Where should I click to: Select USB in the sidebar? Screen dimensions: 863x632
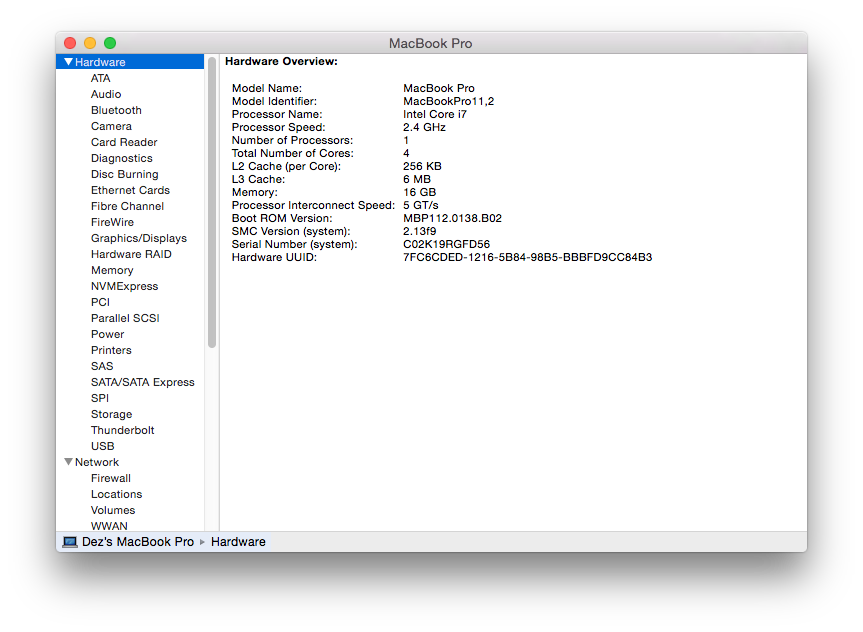pyautogui.click(x=102, y=445)
